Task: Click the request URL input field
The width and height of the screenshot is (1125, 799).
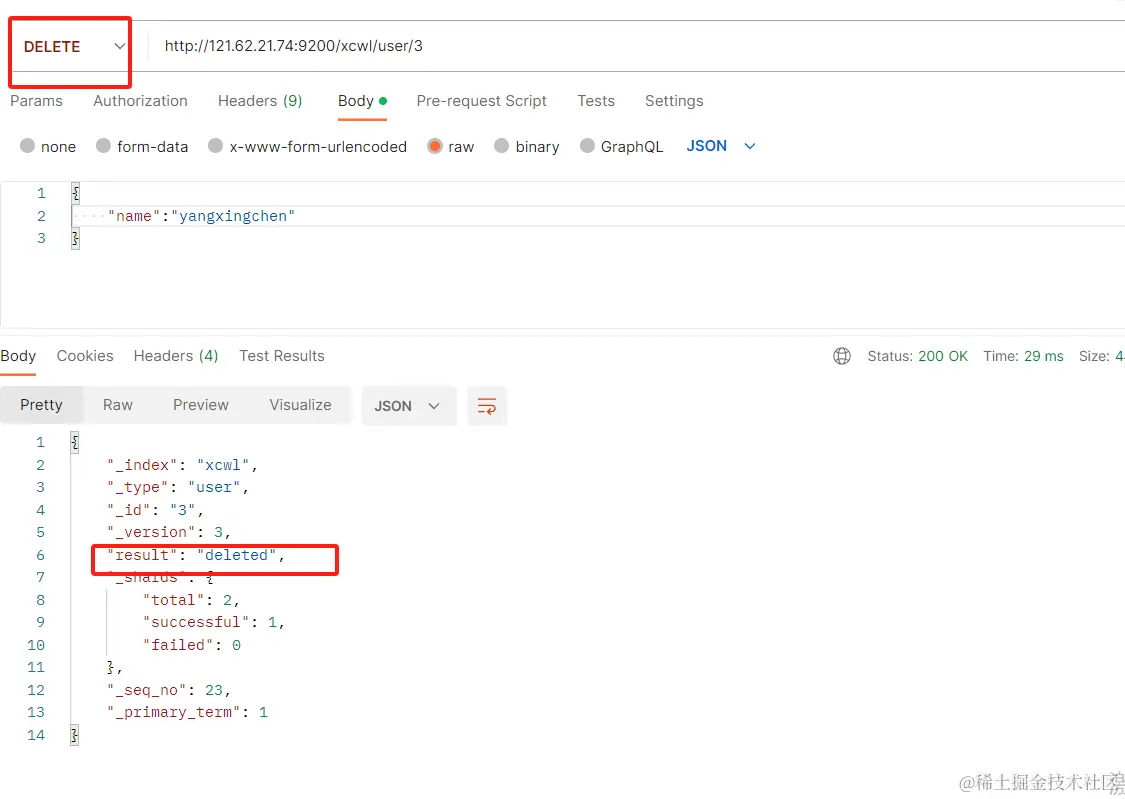Action: click(x=637, y=47)
